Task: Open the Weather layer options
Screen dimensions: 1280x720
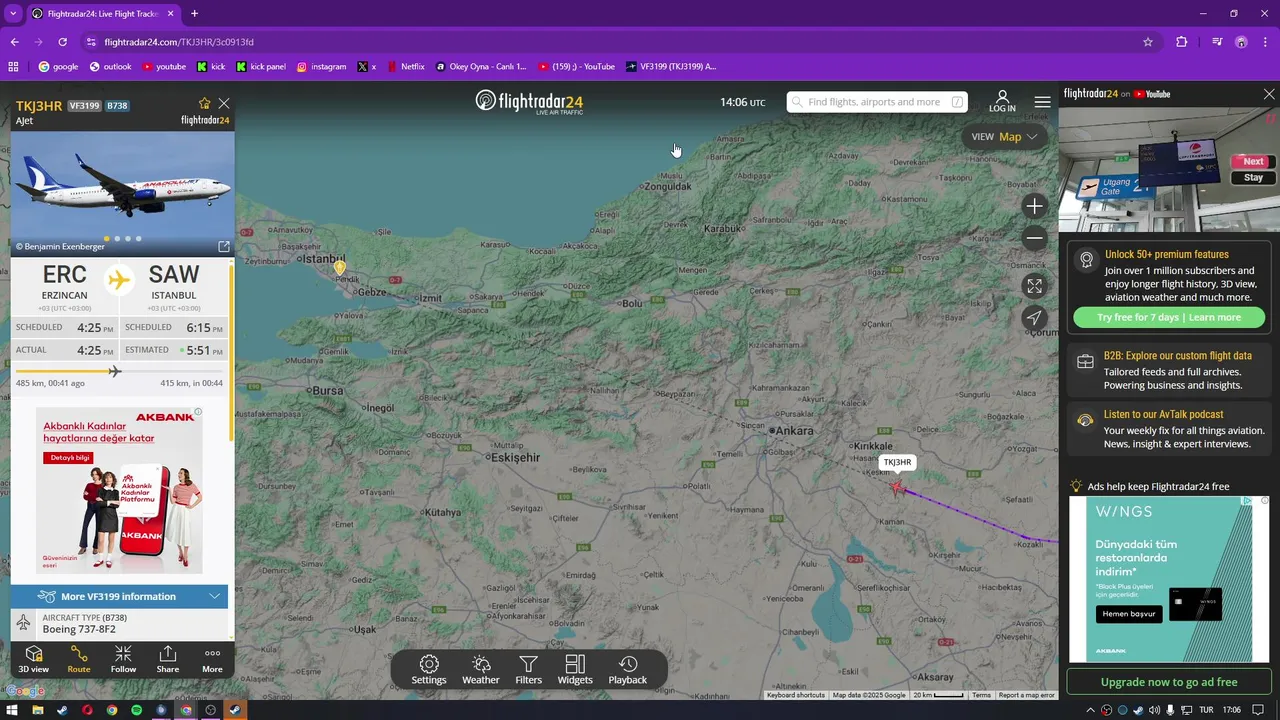Action: coord(481,670)
